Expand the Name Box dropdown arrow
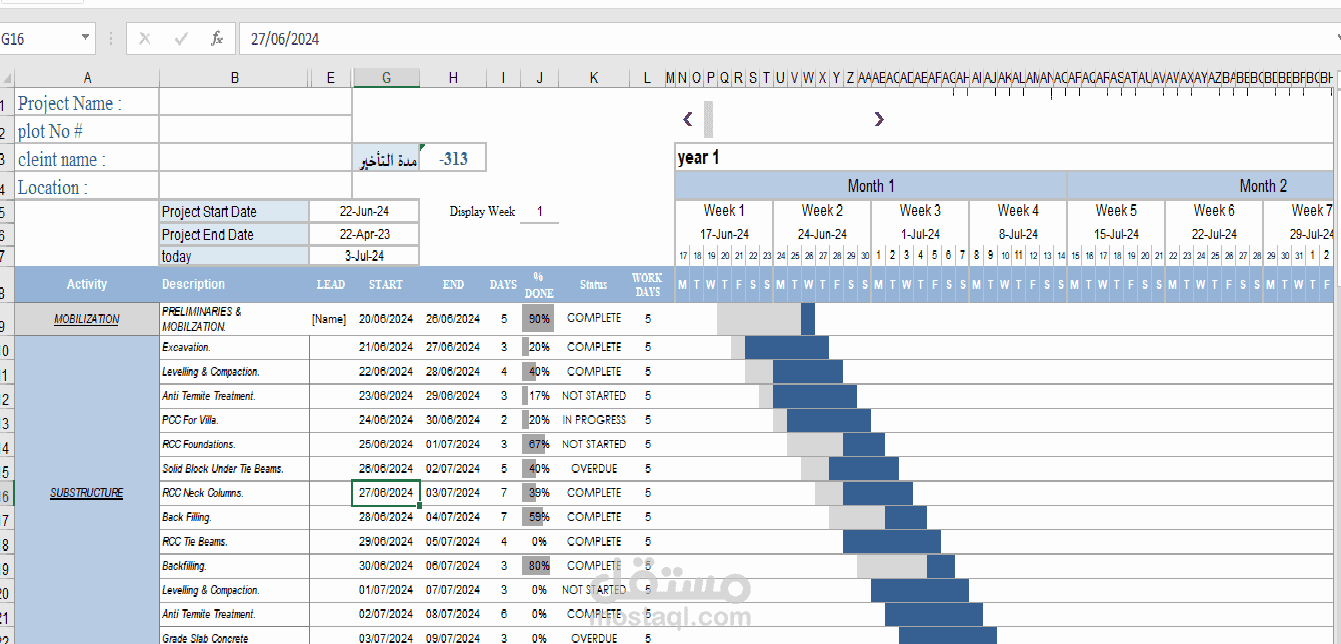This screenshot has width=1341, height=644. 86,39
